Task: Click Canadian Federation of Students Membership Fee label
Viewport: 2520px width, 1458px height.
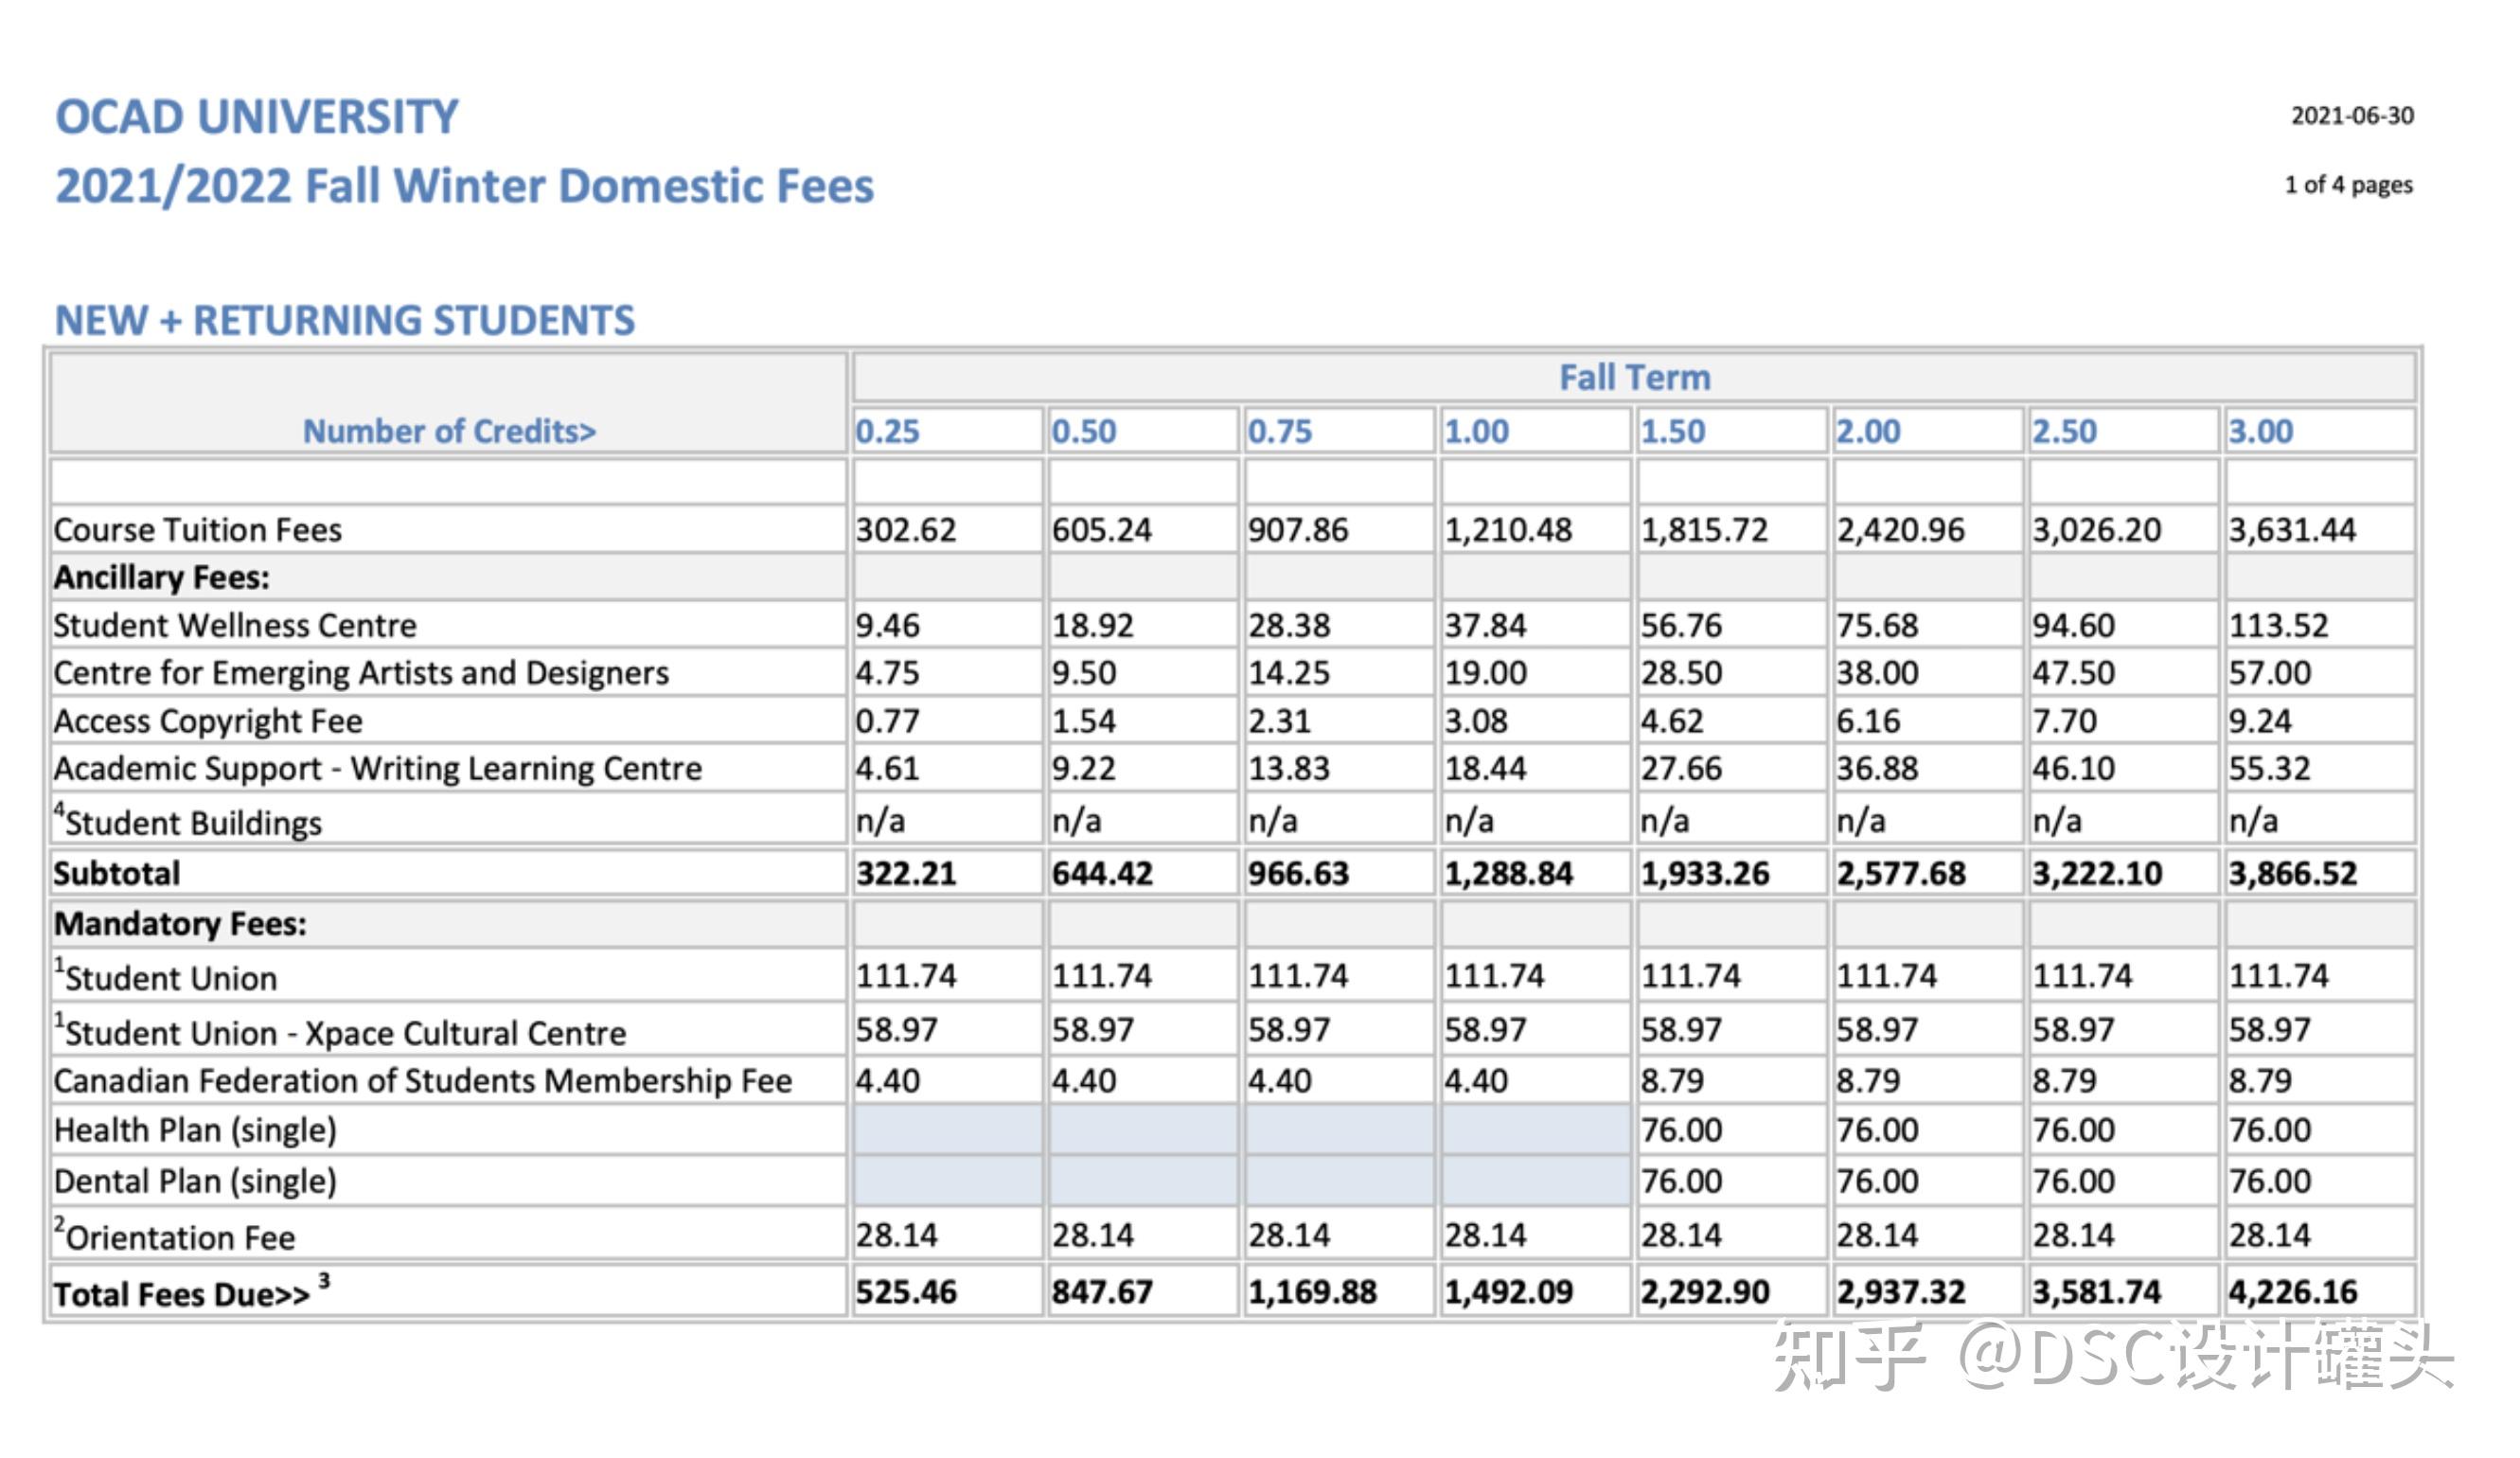Action: 423,1081
